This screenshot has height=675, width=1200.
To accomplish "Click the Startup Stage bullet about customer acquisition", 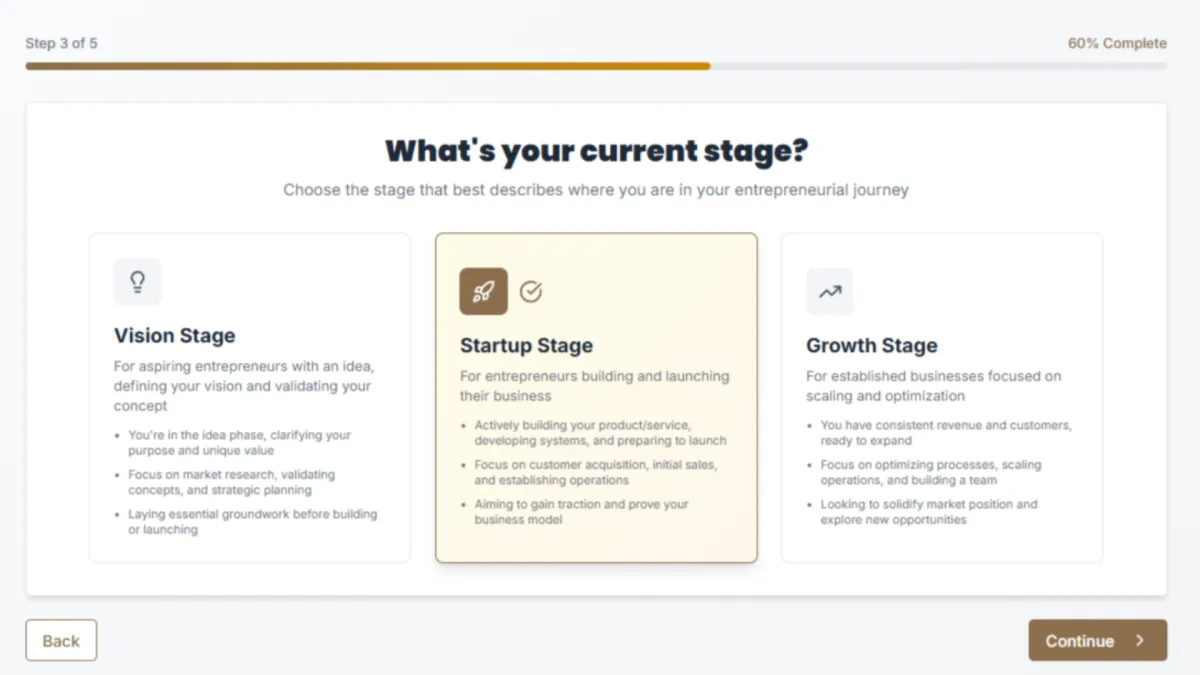I will pos(595,472).
